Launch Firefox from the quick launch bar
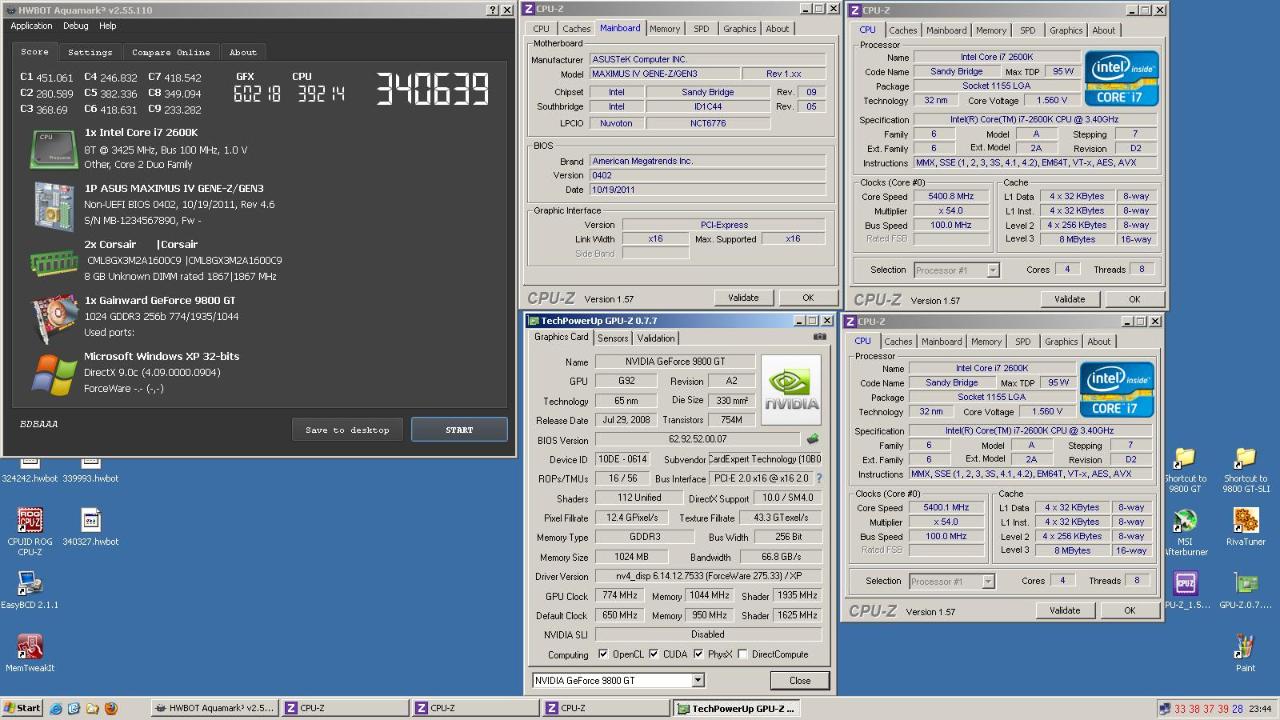This screenshot has height=720, width=1280. [x=110, y=708]
